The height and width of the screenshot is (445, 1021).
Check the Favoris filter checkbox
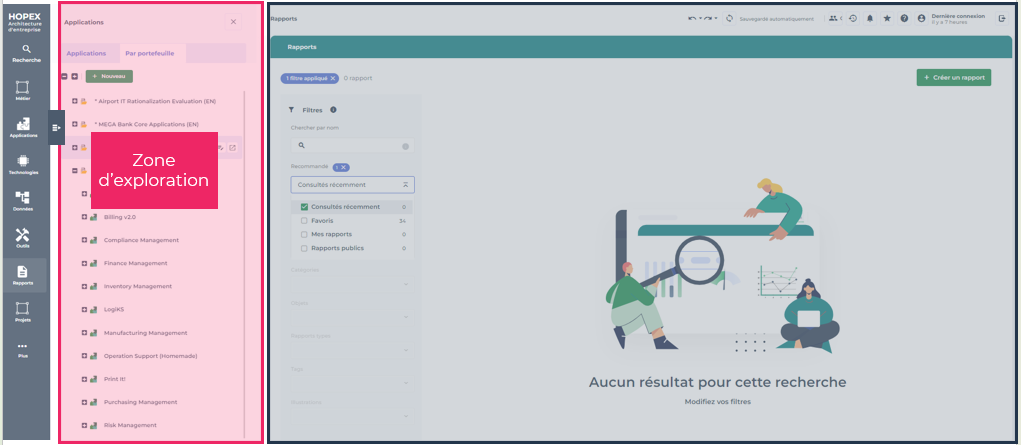click(305, 221)
